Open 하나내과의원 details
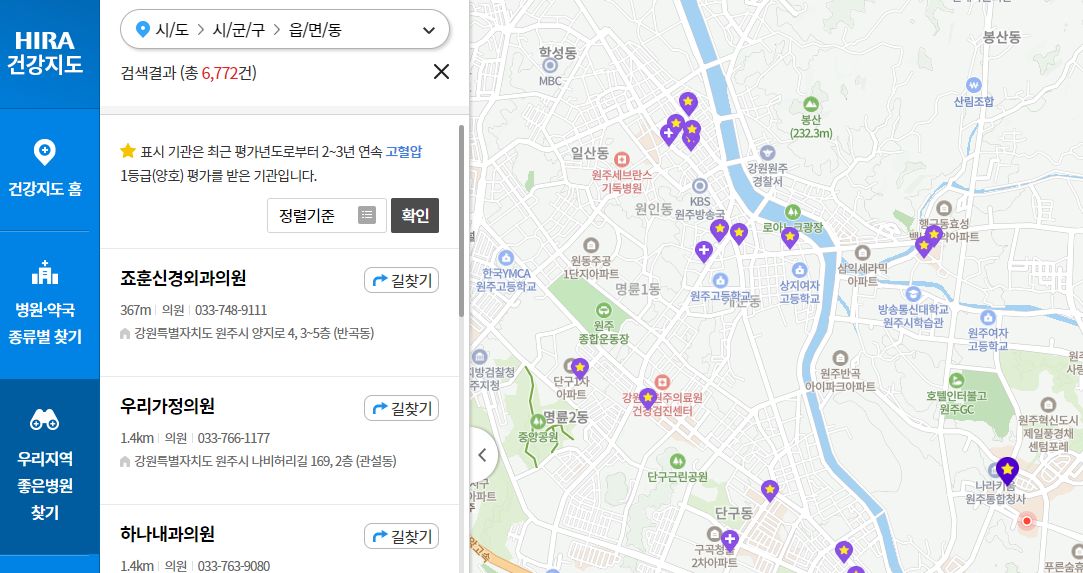Viewport: 1083px width, 573px height. [x=167, y=534]
